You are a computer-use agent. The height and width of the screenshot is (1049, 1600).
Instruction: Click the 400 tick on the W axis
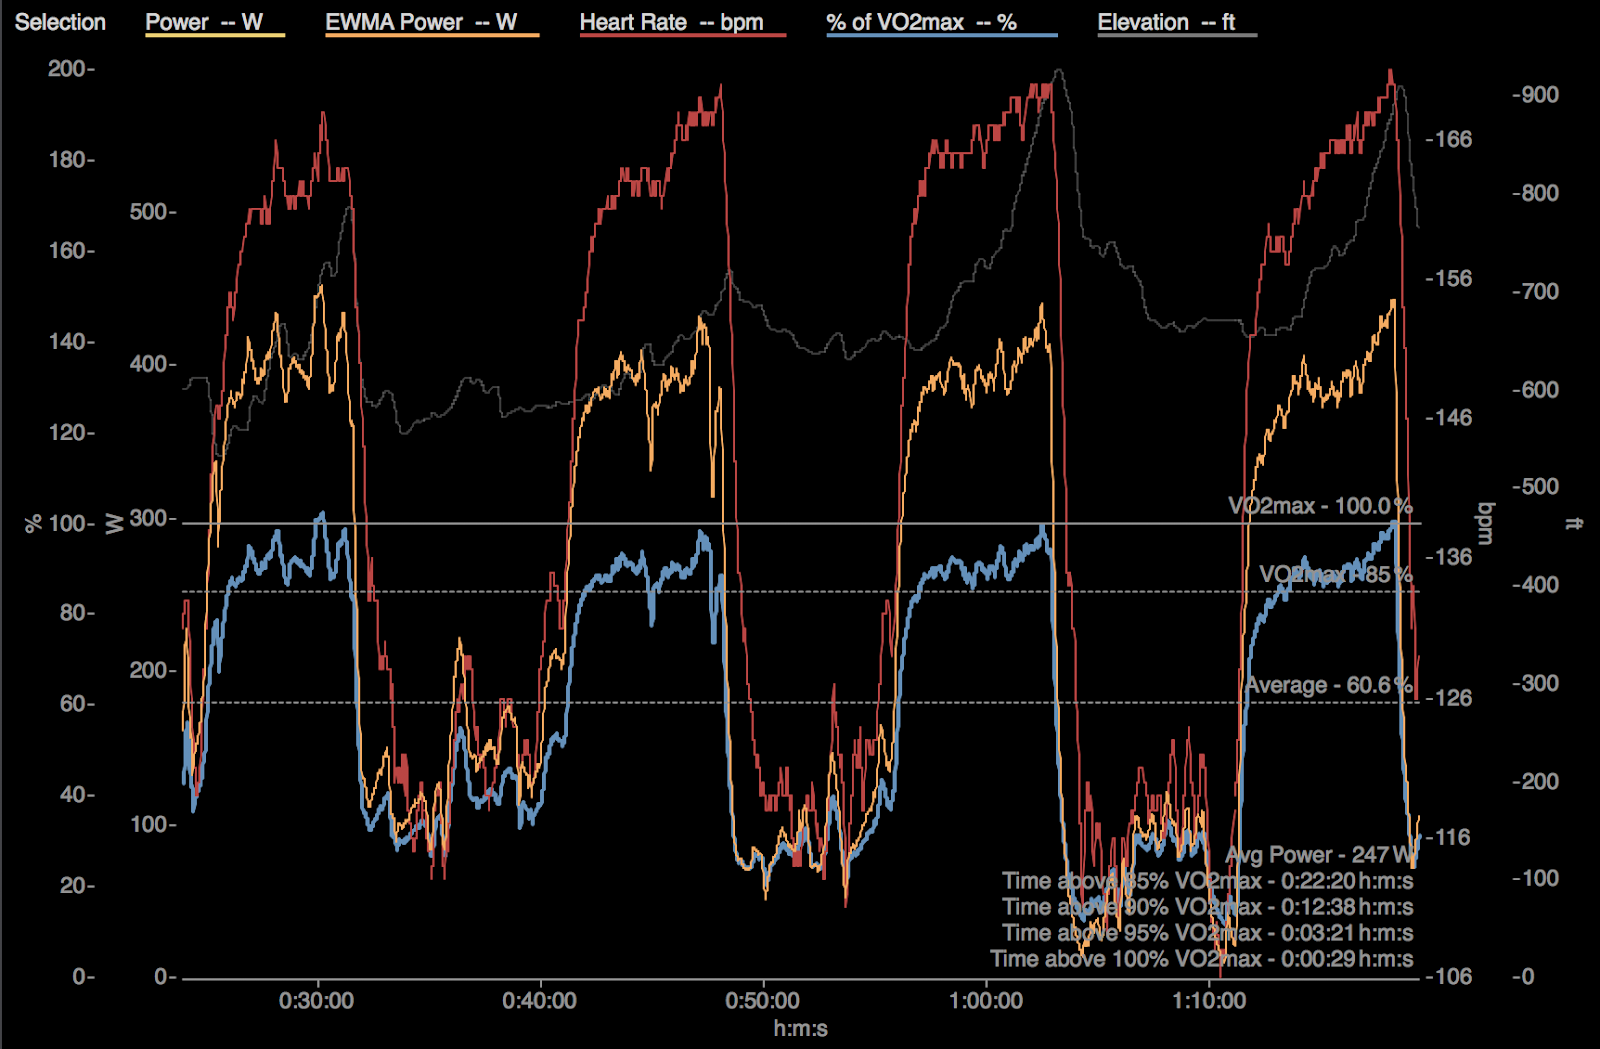coord(151,364)
